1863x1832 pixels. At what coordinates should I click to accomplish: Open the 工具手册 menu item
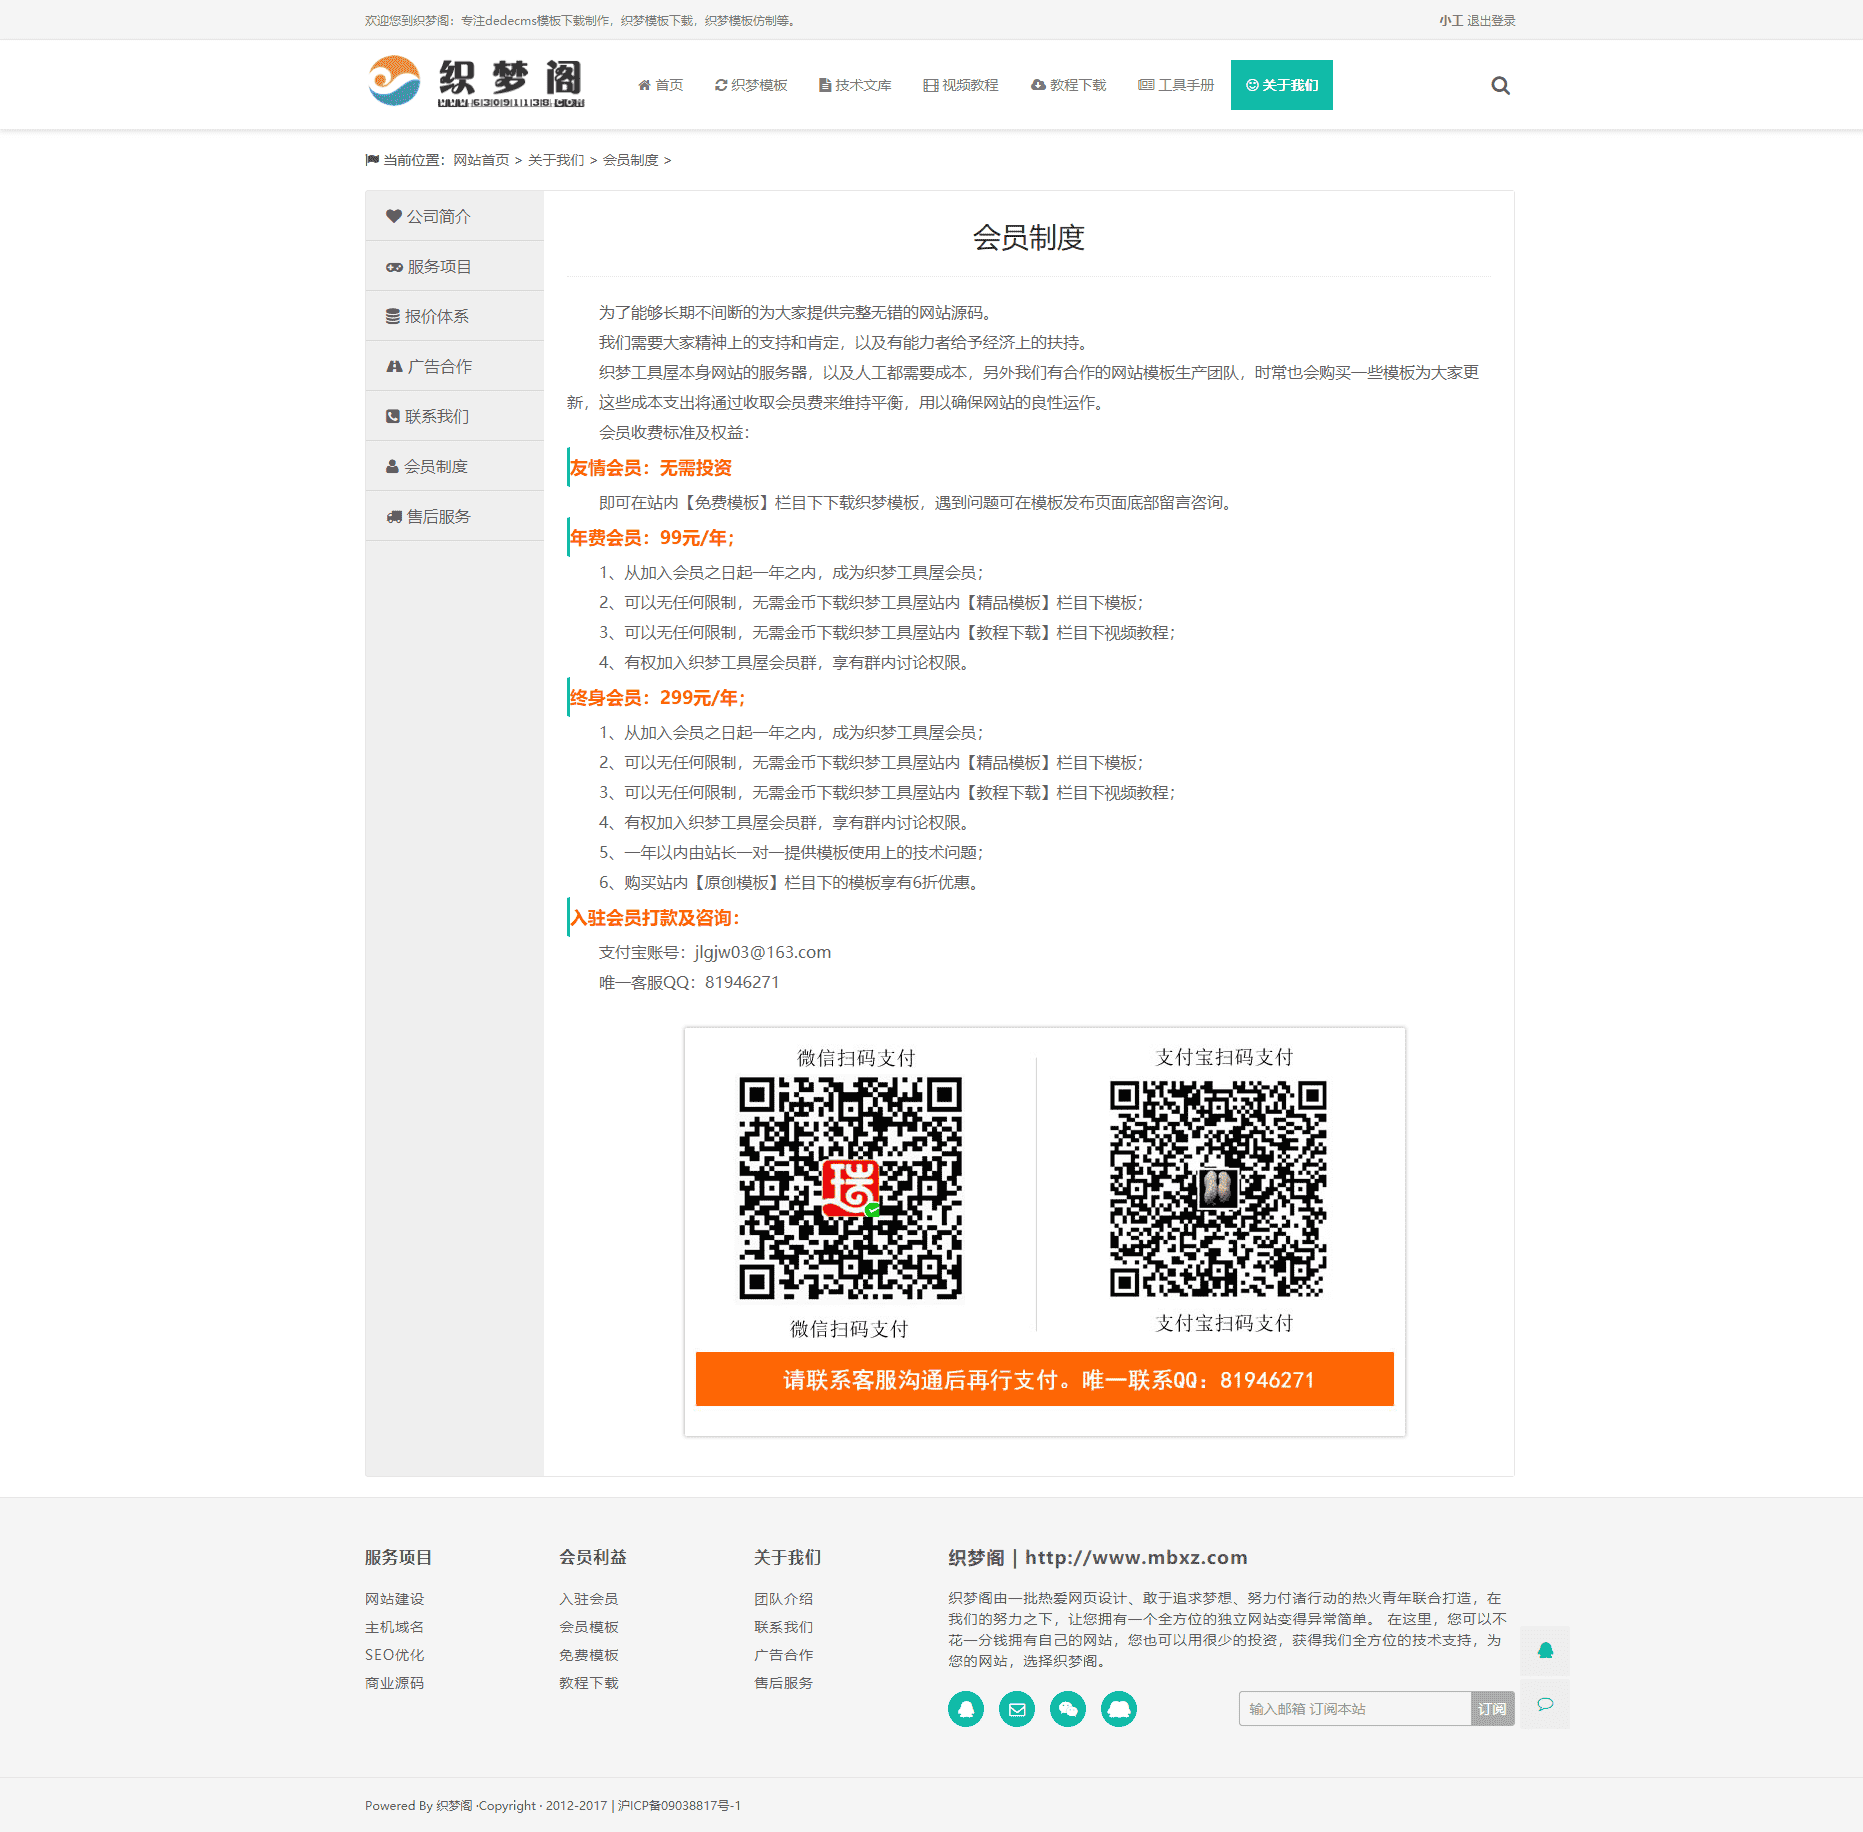pos(1176,85)
